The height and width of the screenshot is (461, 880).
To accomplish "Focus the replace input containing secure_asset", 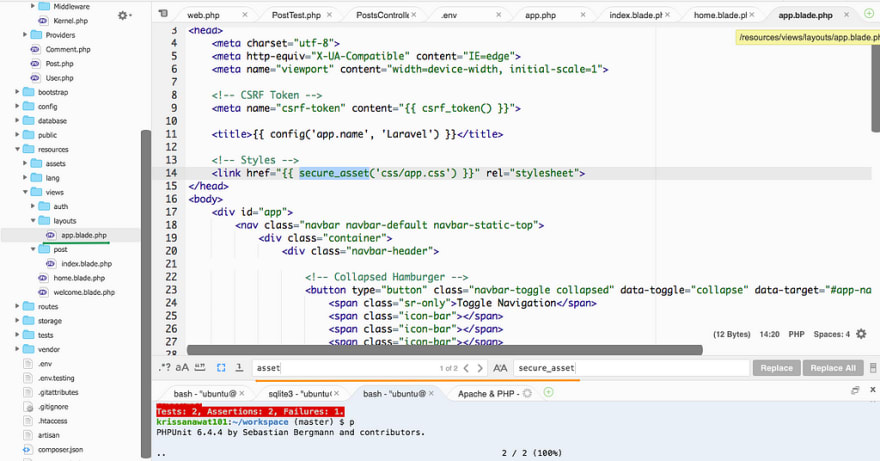I will click(x=631, y=368).
